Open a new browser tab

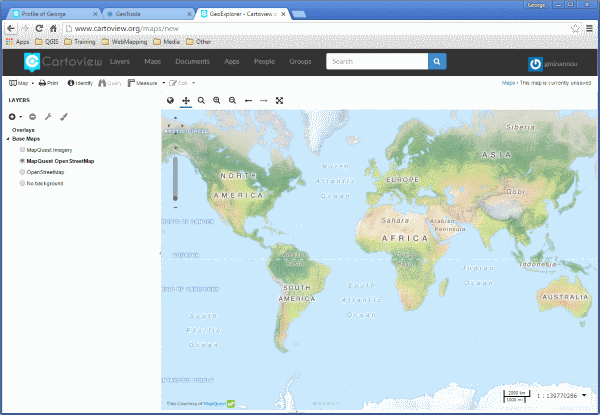[299, 14]
